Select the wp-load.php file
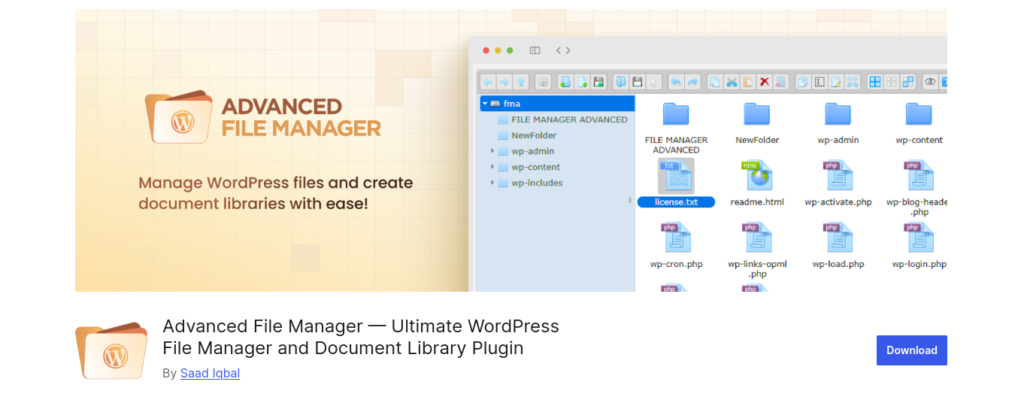Viewport: 1024px width, 403px height. [838, 246]
